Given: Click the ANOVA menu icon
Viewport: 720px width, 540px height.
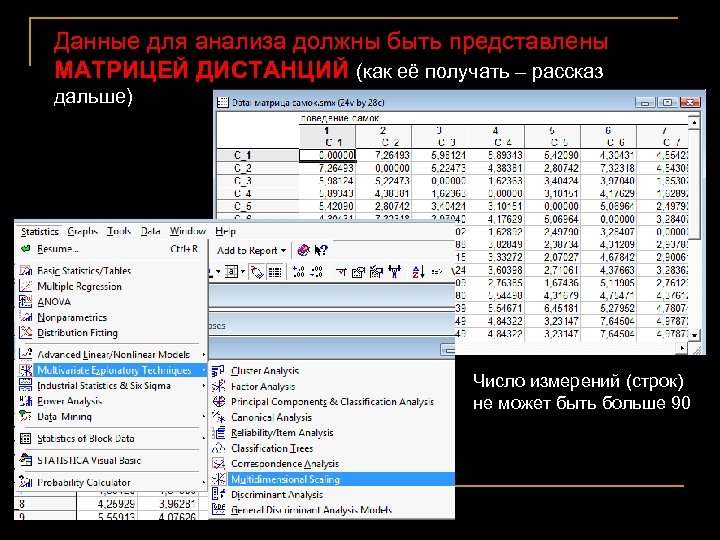Looking at the screenshot, I should click(x=25, y=302).
